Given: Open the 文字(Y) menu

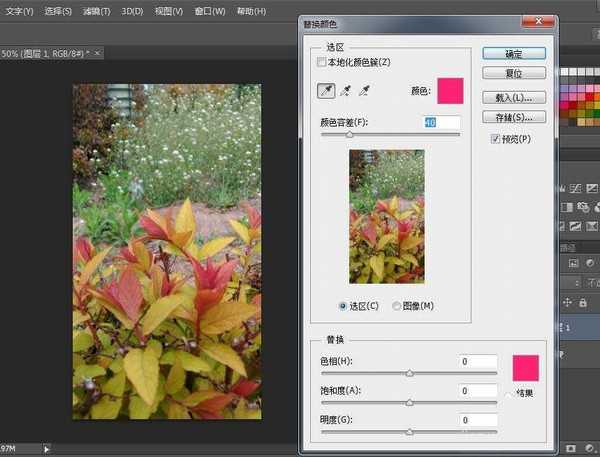Looking at the screenshot, I should click(20, 11).
